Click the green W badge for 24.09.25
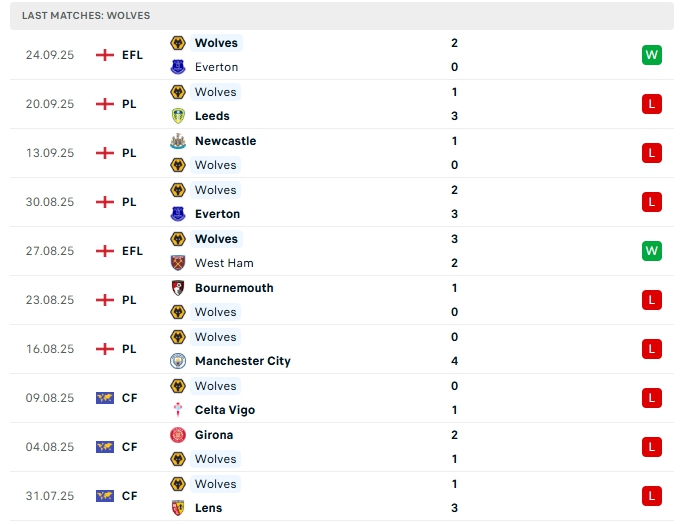This screenshot has width=686, height=524. [652, 55]
